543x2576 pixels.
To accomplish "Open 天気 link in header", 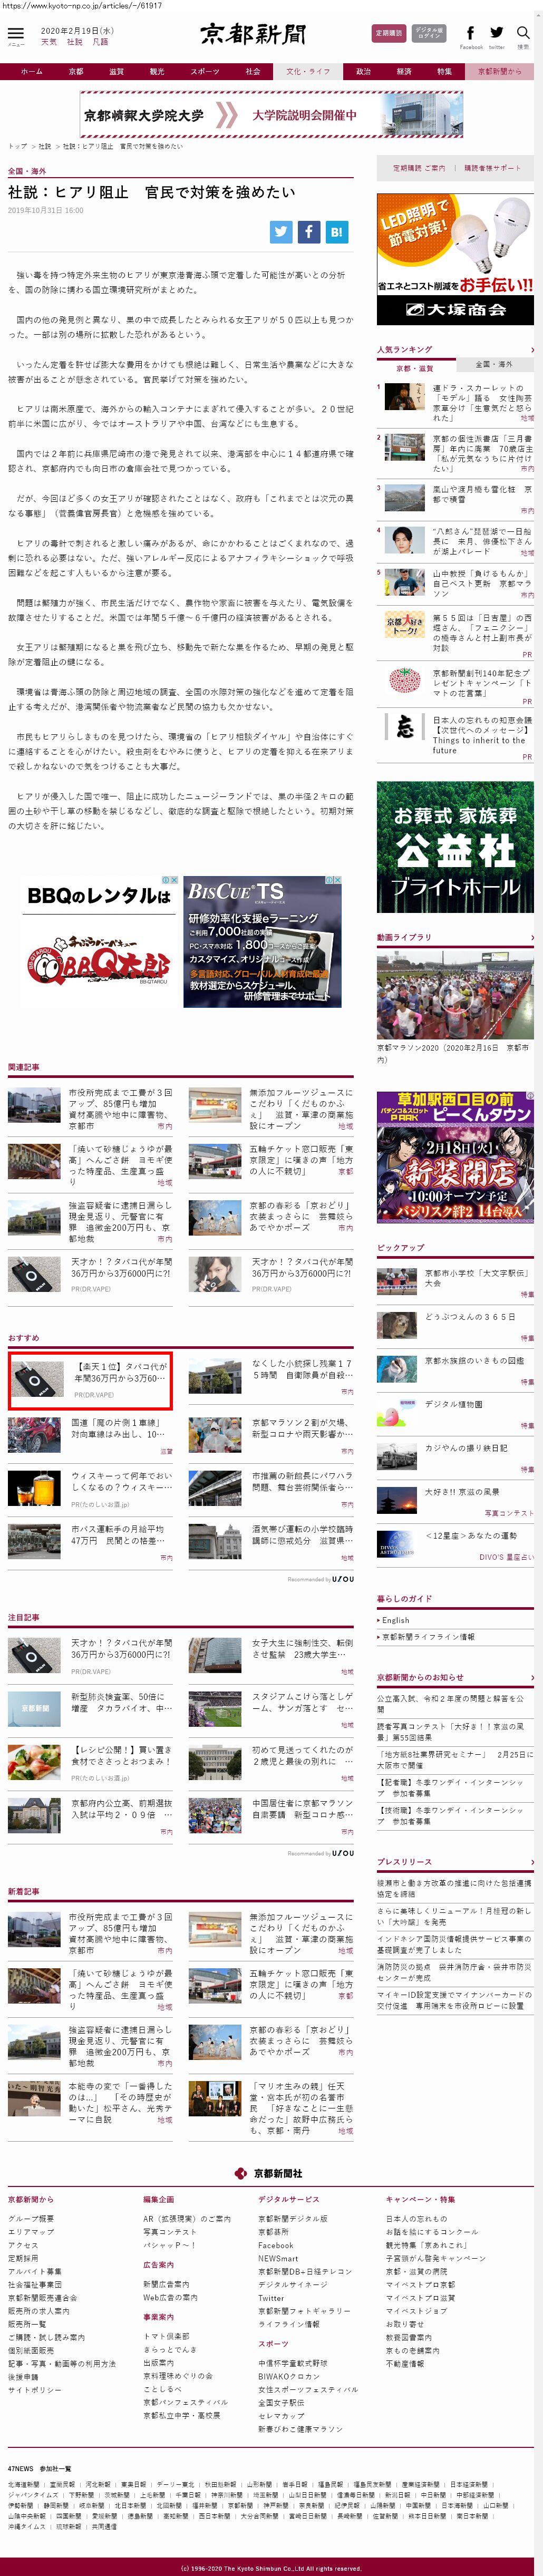I will (x=49, y=42).
